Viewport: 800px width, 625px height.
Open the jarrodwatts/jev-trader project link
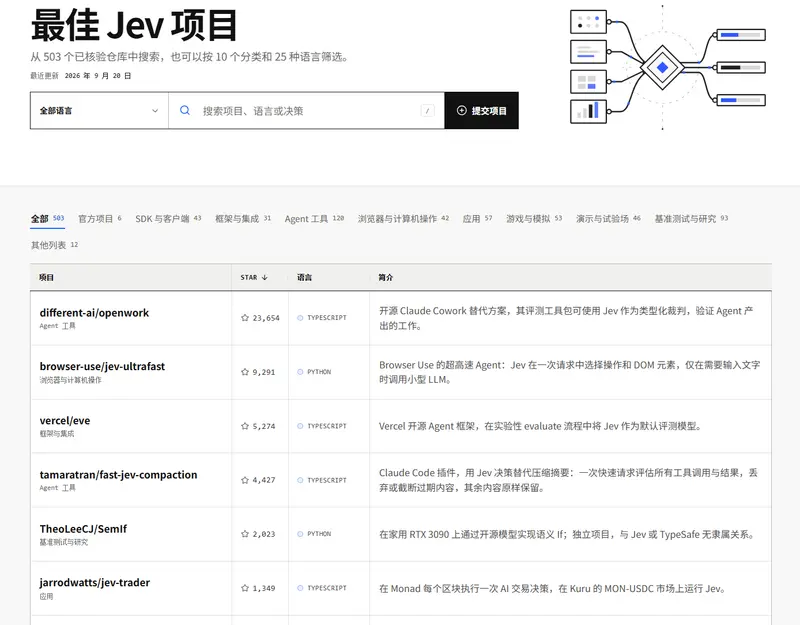(x=94, y=583)
